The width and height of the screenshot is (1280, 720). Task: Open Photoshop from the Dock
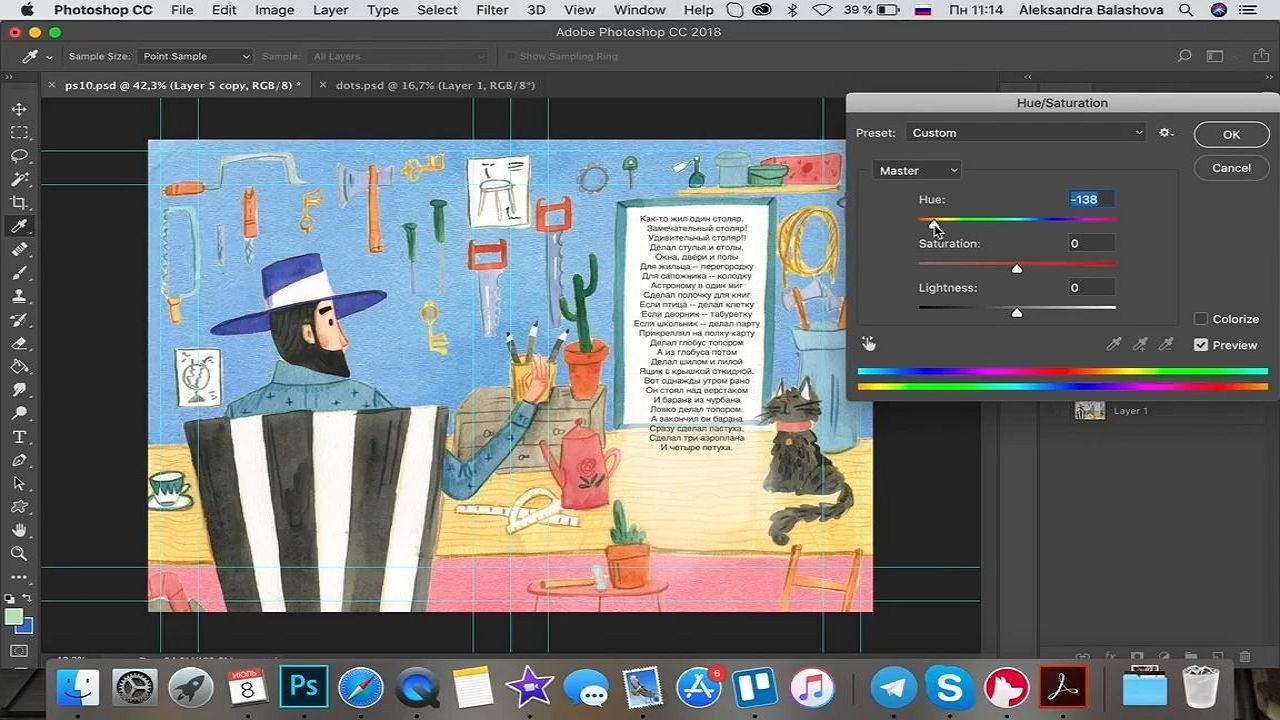[304, 687]
